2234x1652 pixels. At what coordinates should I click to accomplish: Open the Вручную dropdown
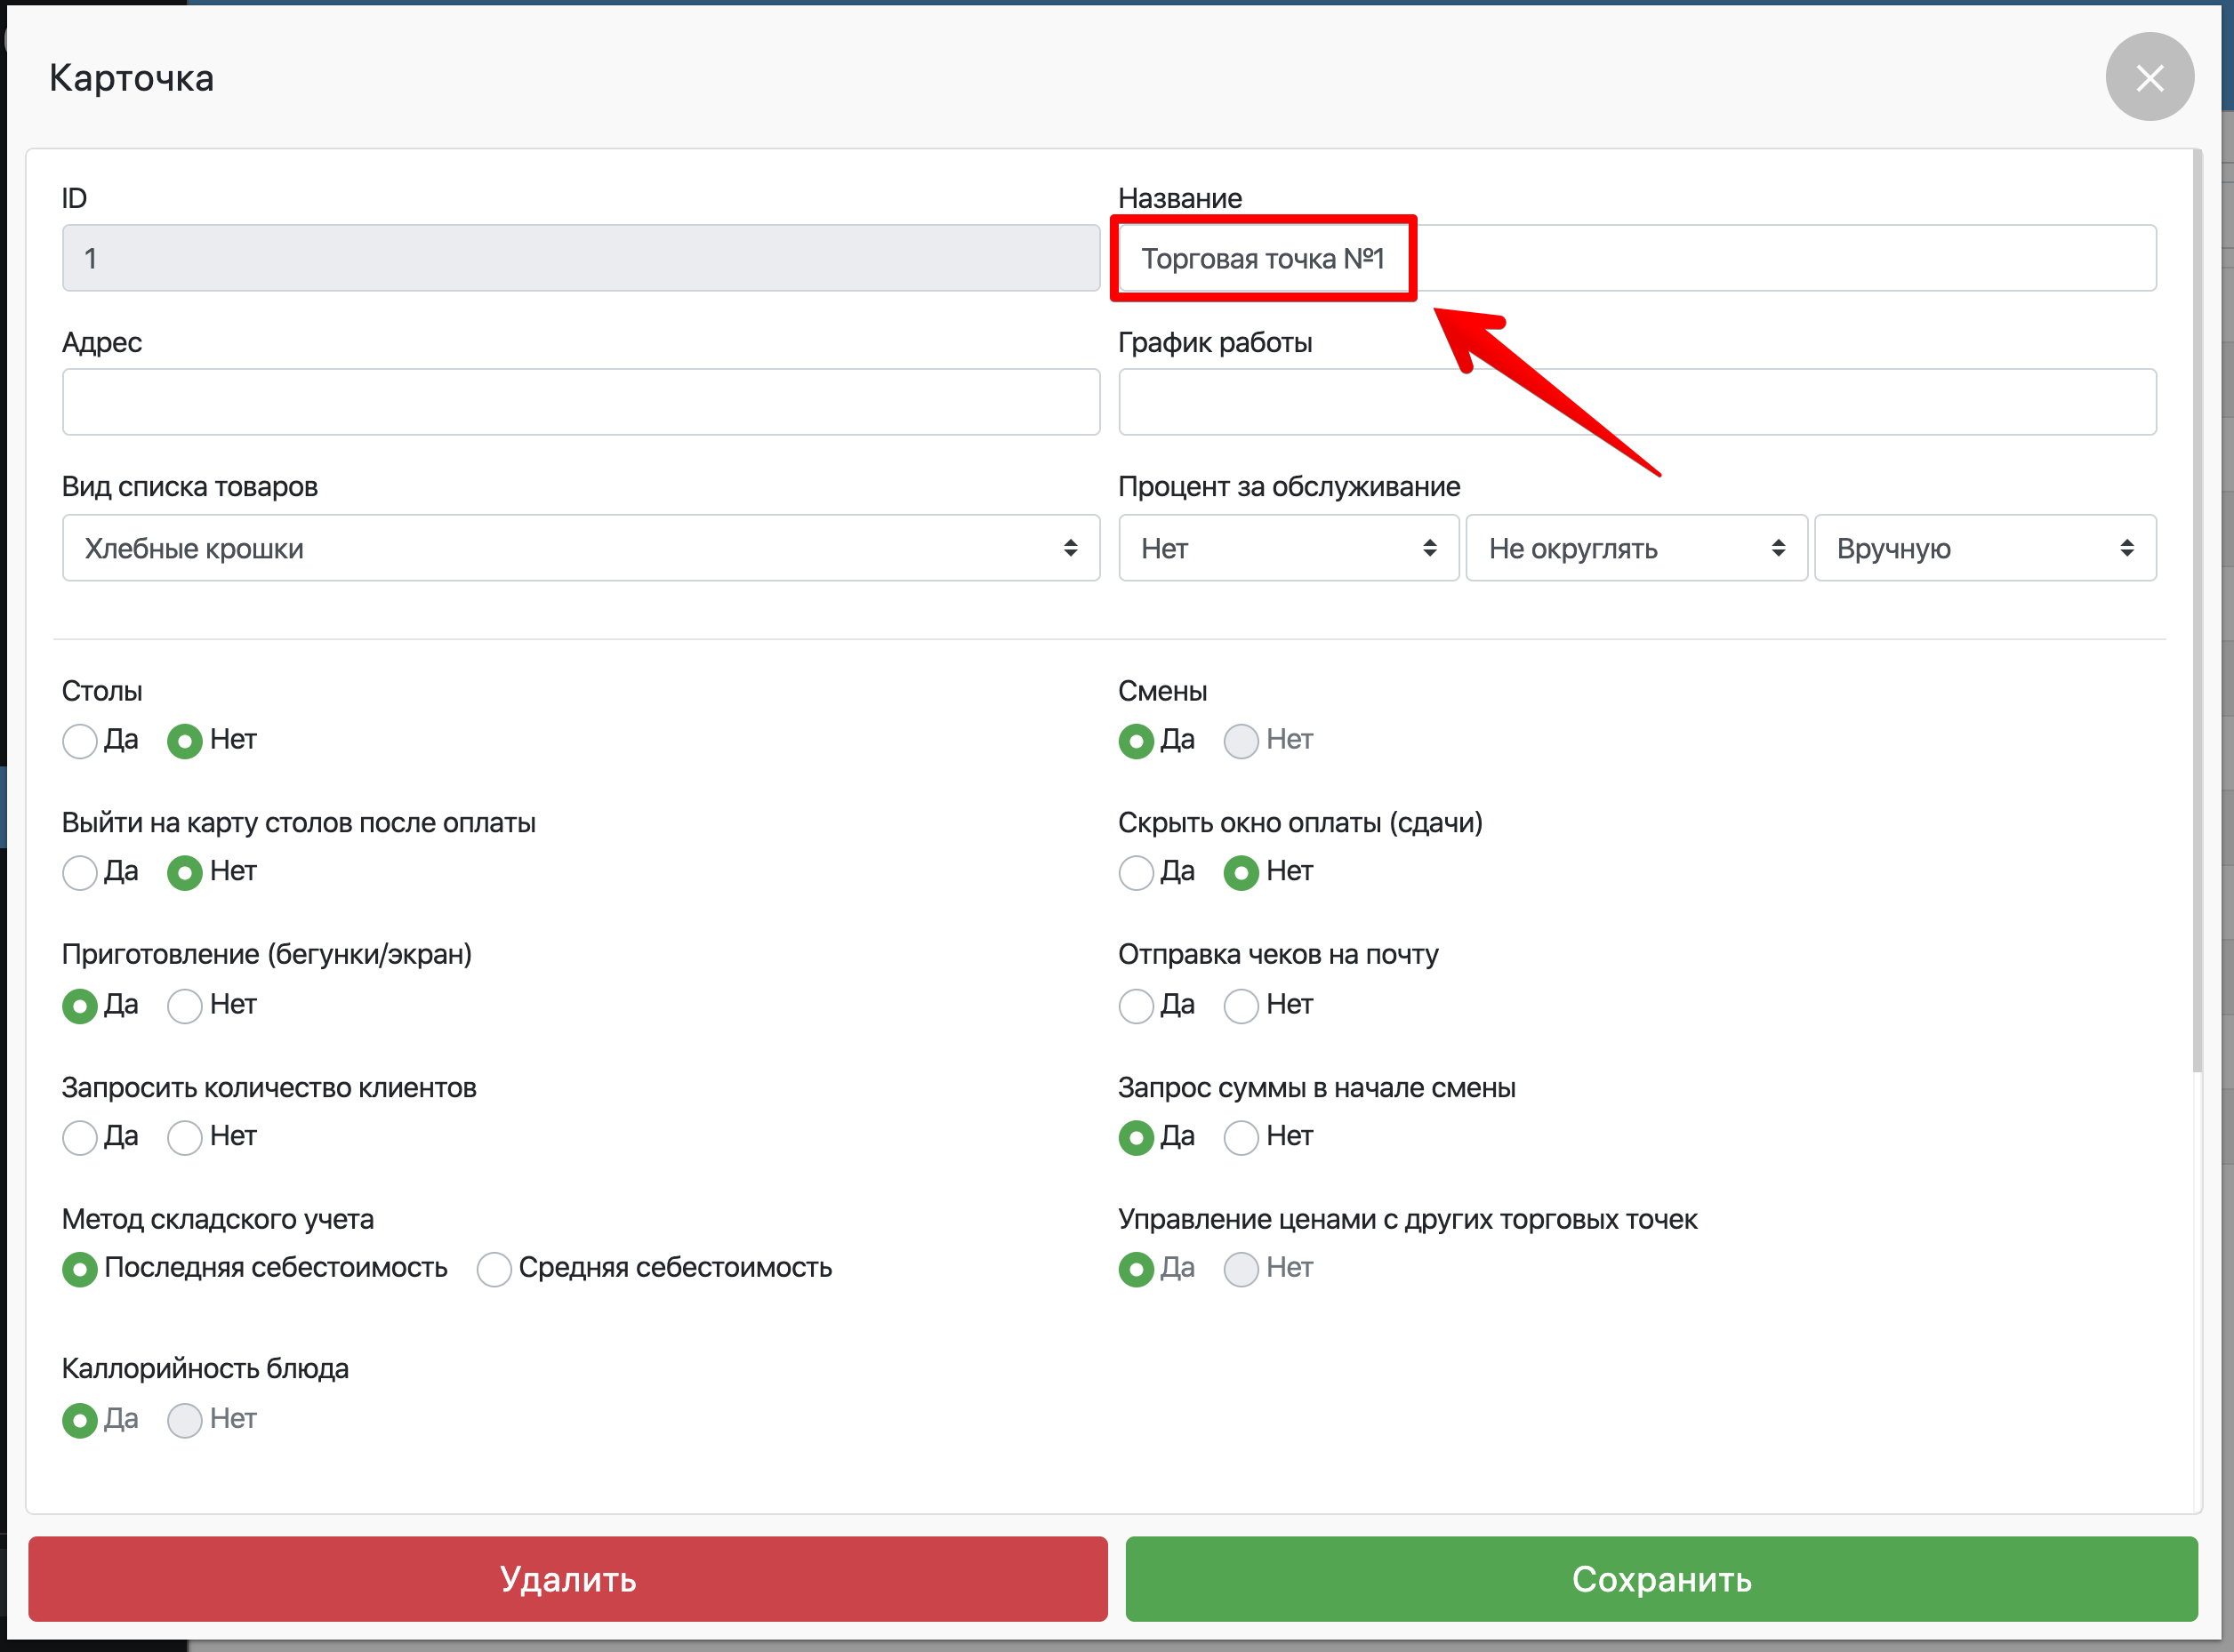(1984, 548)
